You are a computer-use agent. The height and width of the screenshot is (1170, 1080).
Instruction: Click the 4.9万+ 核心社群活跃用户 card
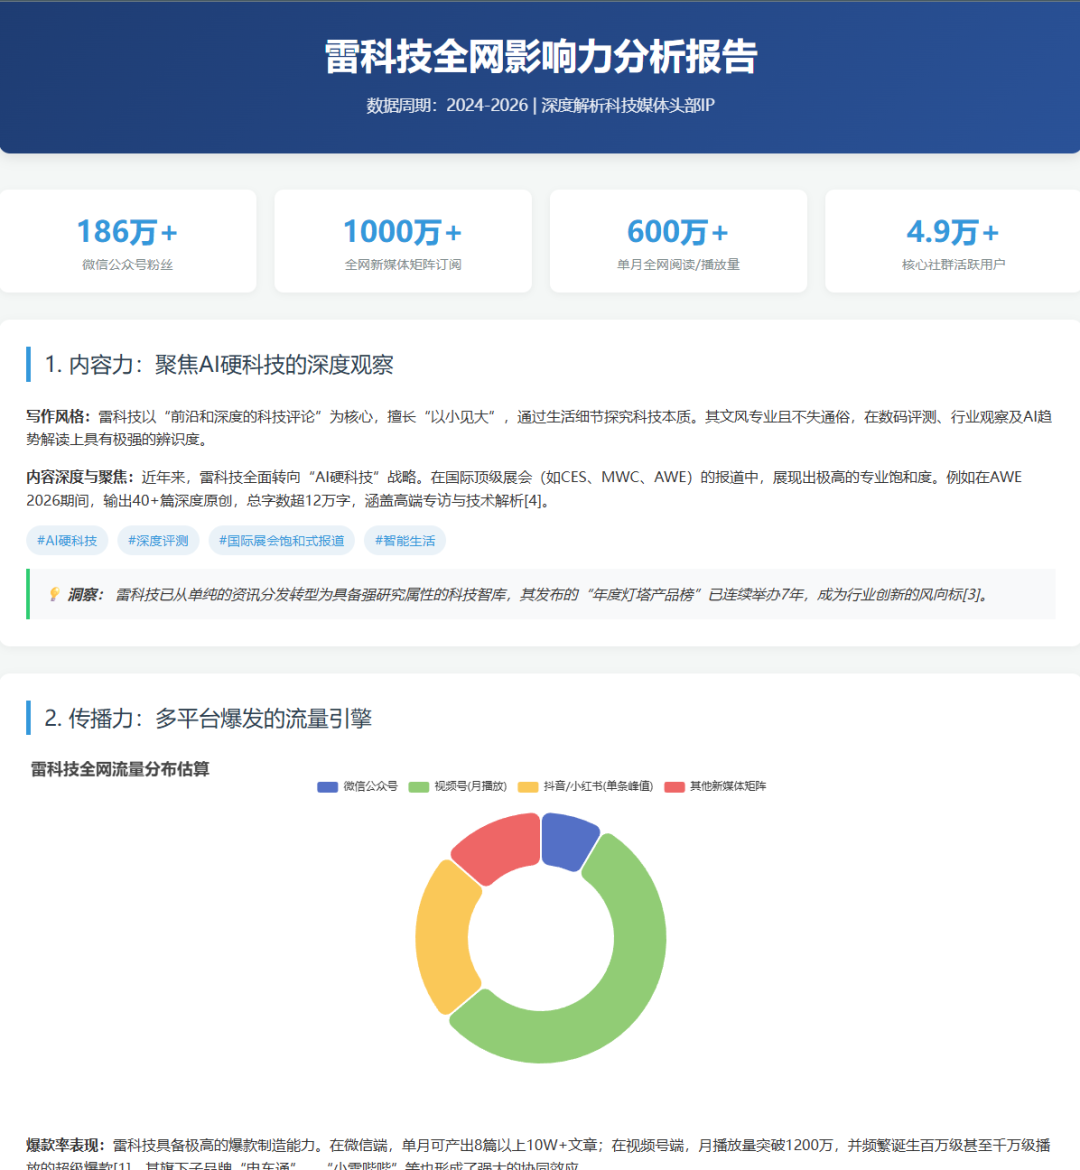pos(953,241)
